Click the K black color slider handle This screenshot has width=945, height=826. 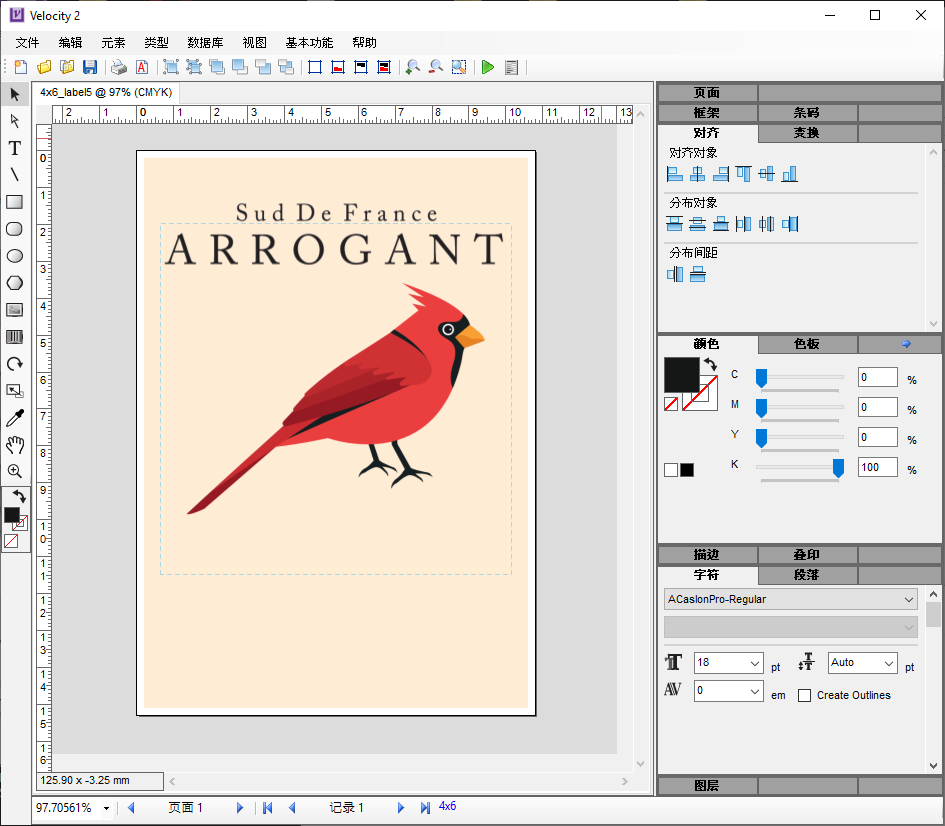click(838, 467)
